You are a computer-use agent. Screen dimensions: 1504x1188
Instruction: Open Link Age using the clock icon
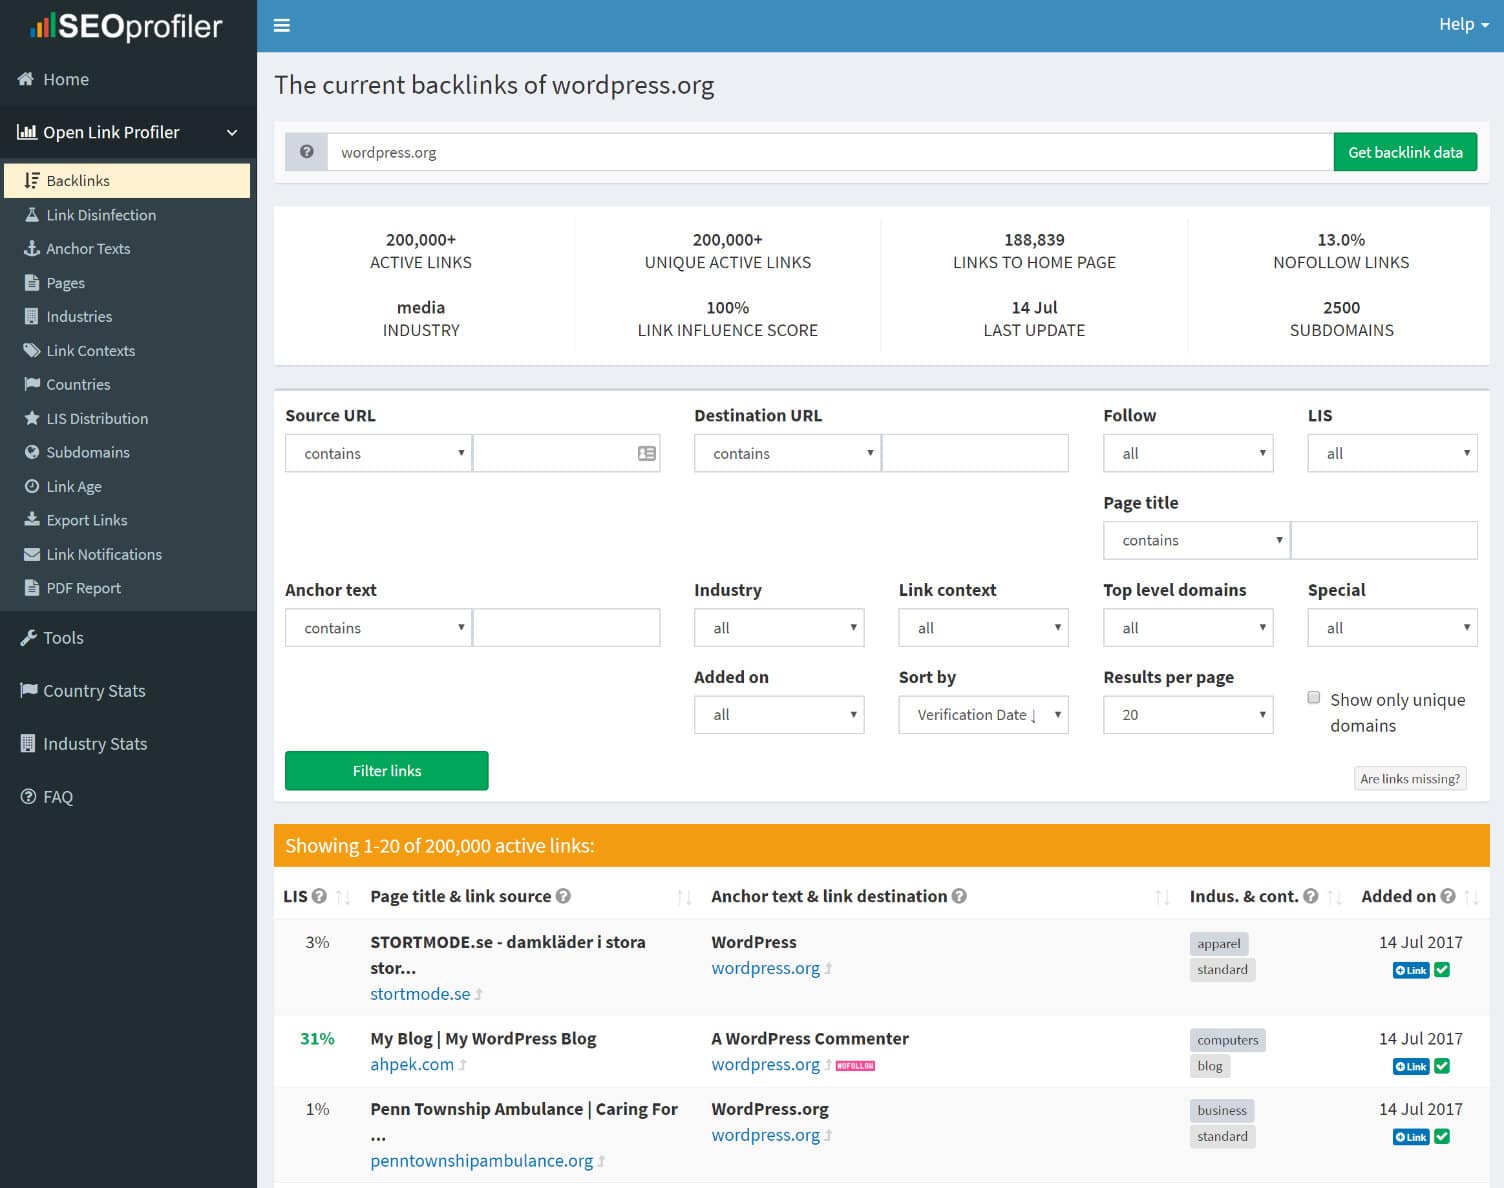pyautogui.click(x=31, y=486)
